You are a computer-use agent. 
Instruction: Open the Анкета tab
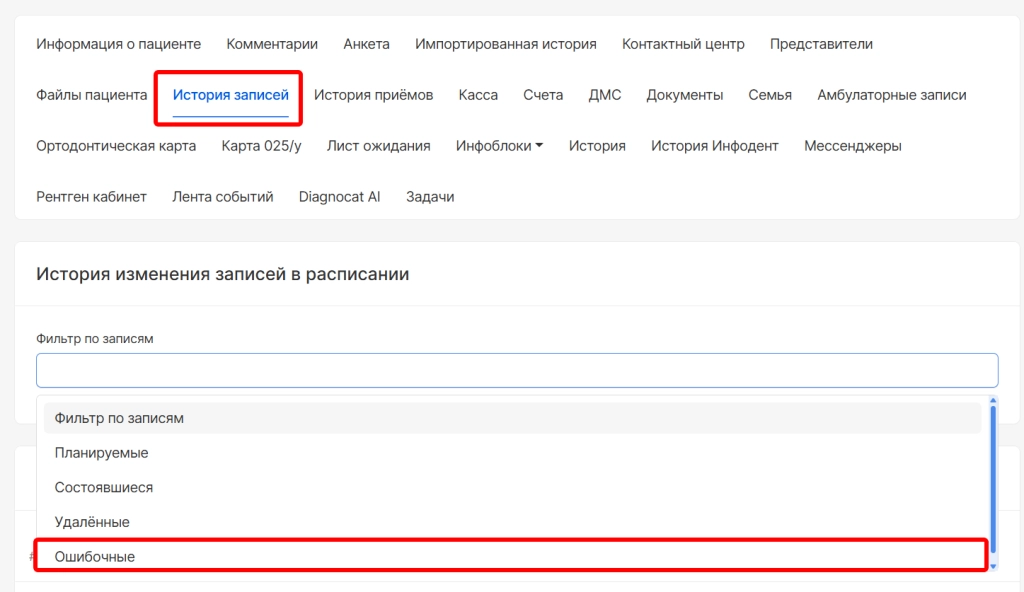(366, 44)
